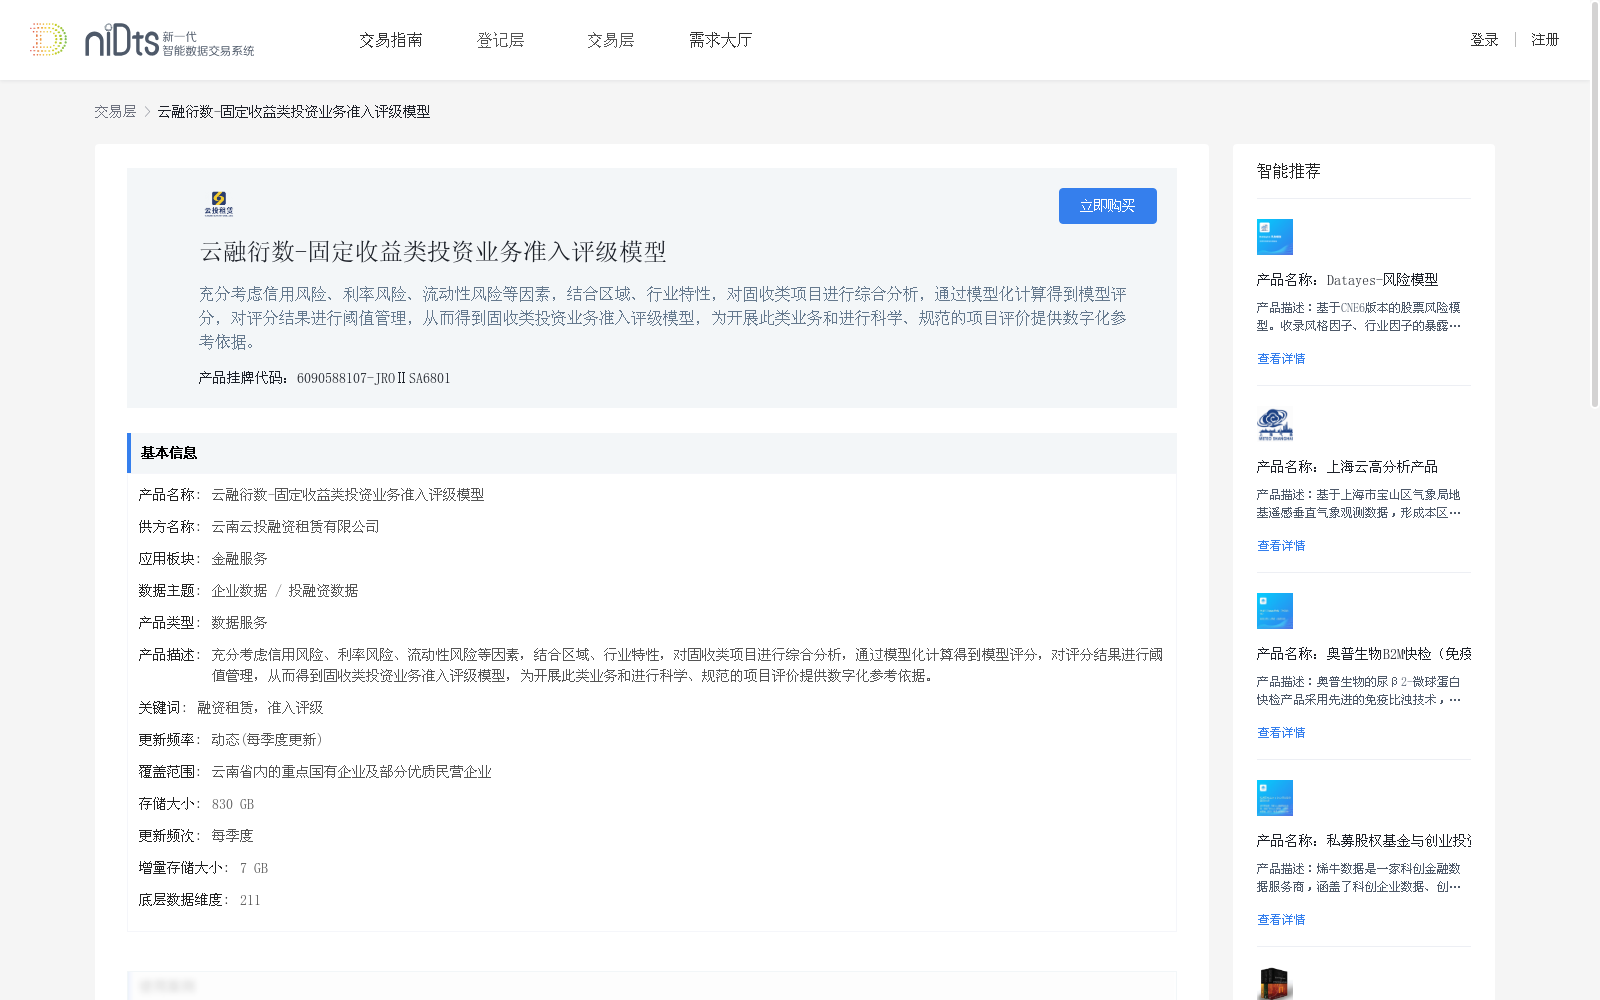Click the 数据服务 product type value
1600x1000 pixels.
tap(239, 623)
